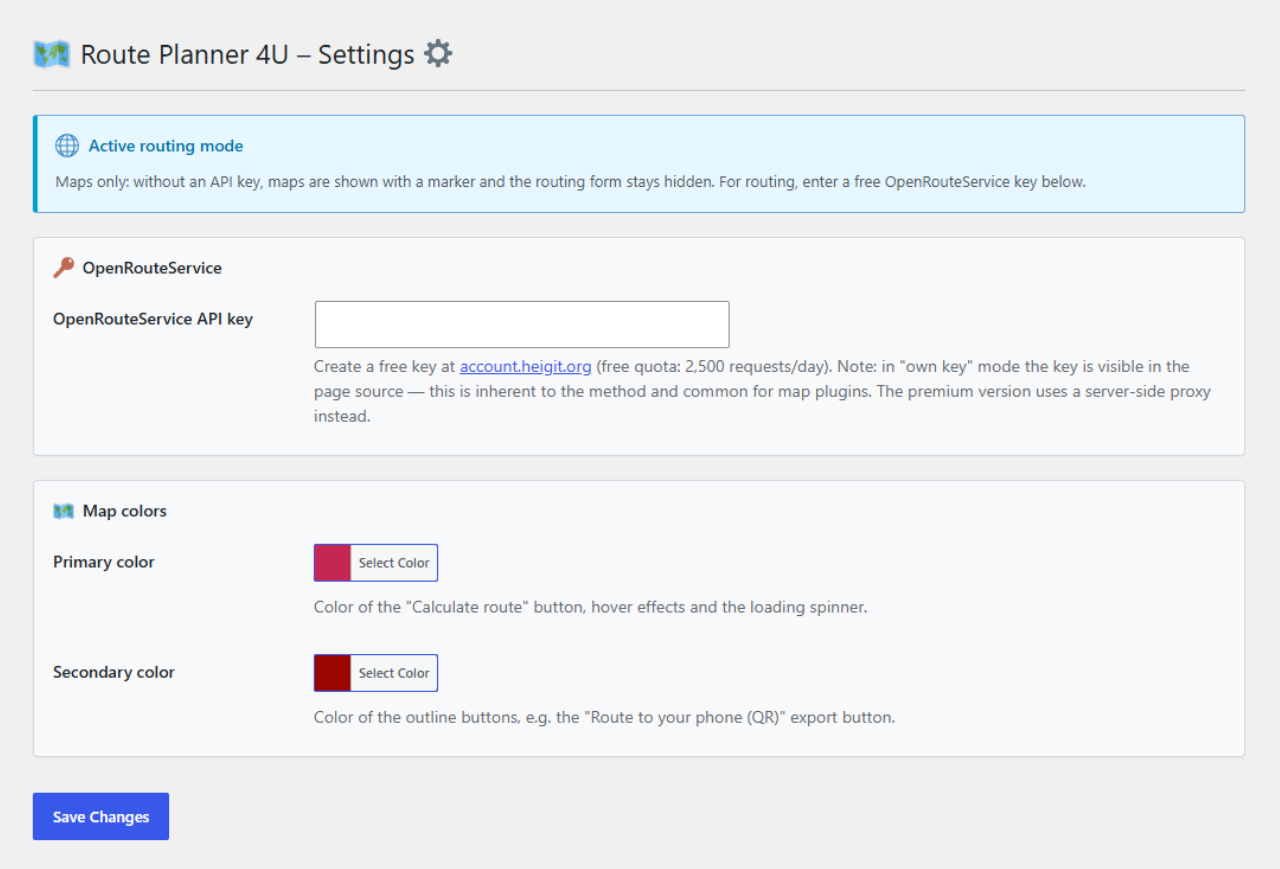Click the key icon beside OpenRouteService heading

(x=64, y=268)
